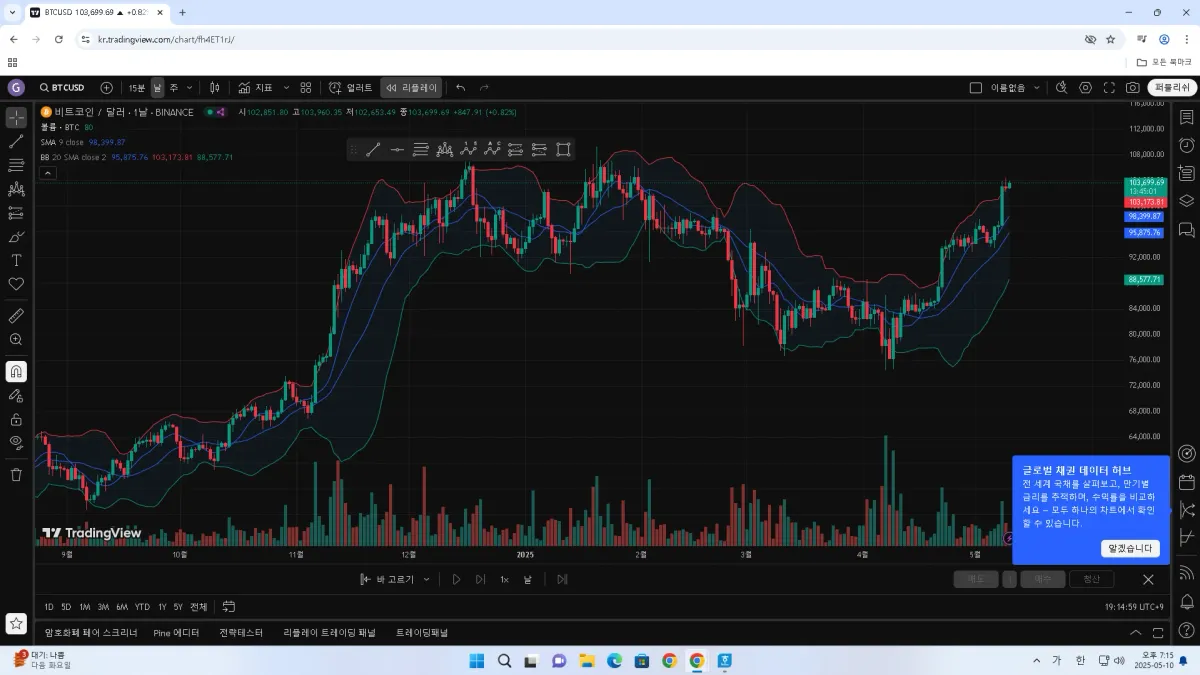Select the brush drawing tool
Viewport: 1200px width, 675px height.
coord(16,237)
